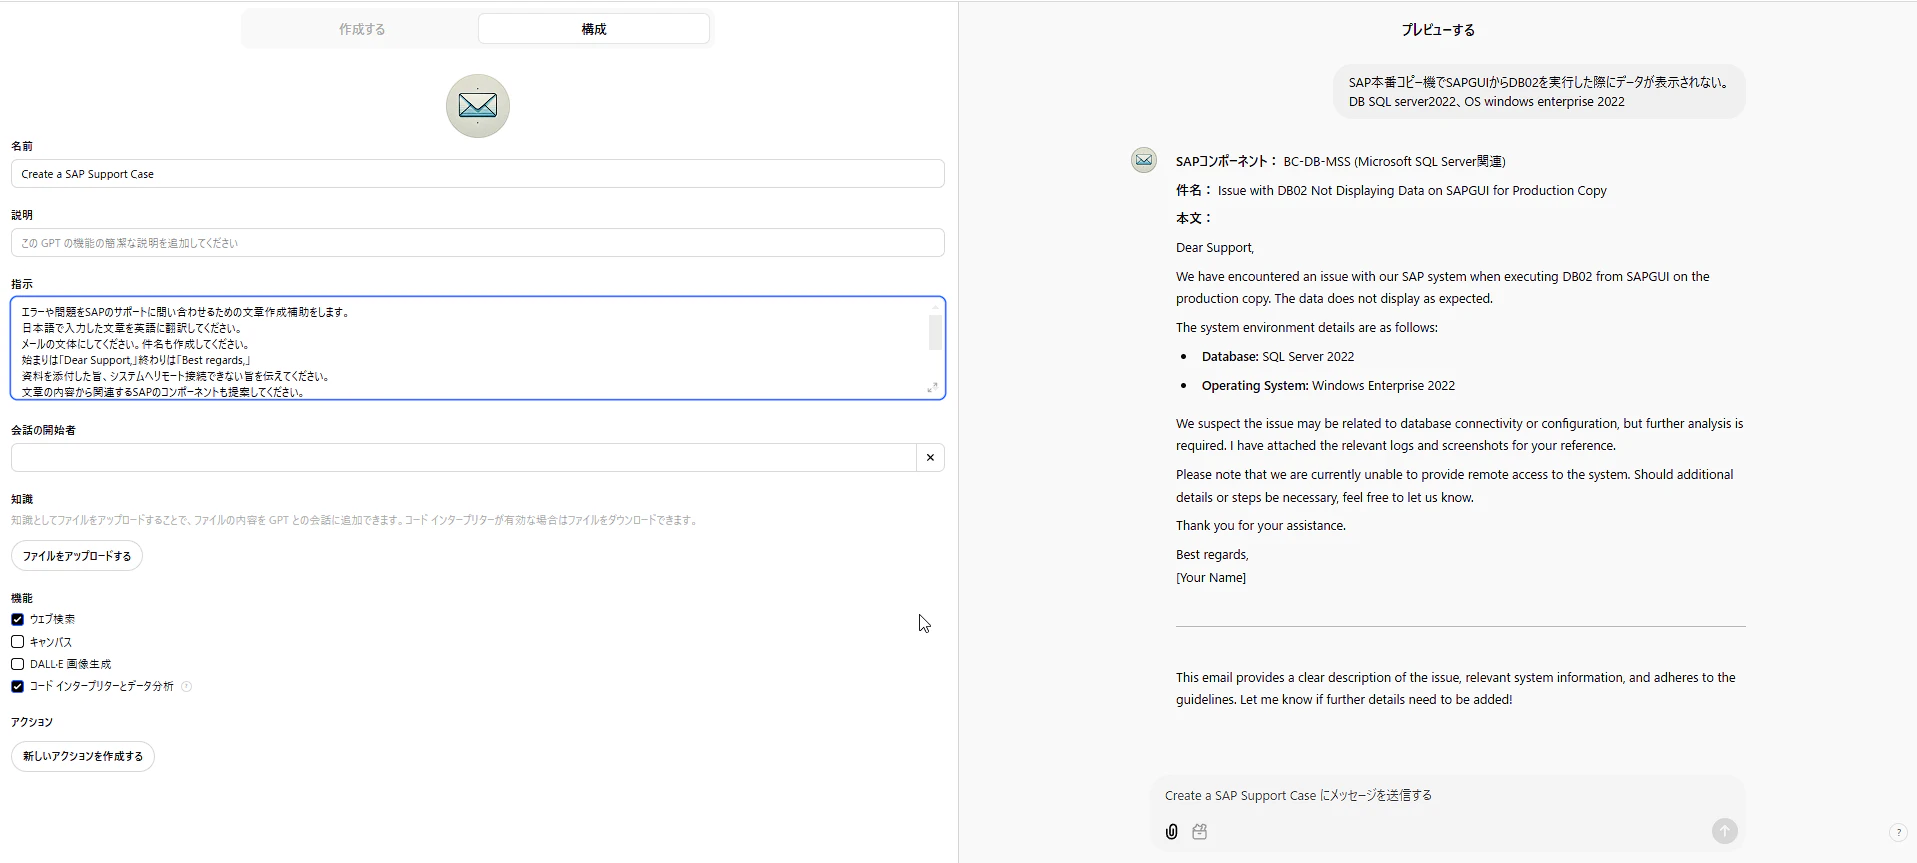Image resolution: width=1917 pixels, height=863 pixels.
Task: Focus the 説明 description field
Action: point(478,243)
